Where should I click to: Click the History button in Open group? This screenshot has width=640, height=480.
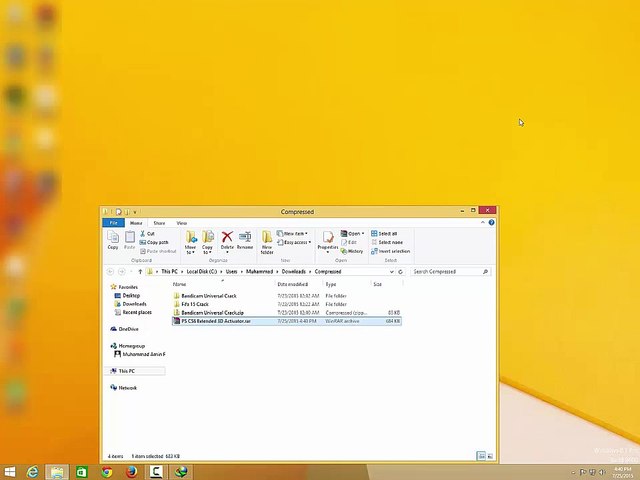[x=352, y=251]
